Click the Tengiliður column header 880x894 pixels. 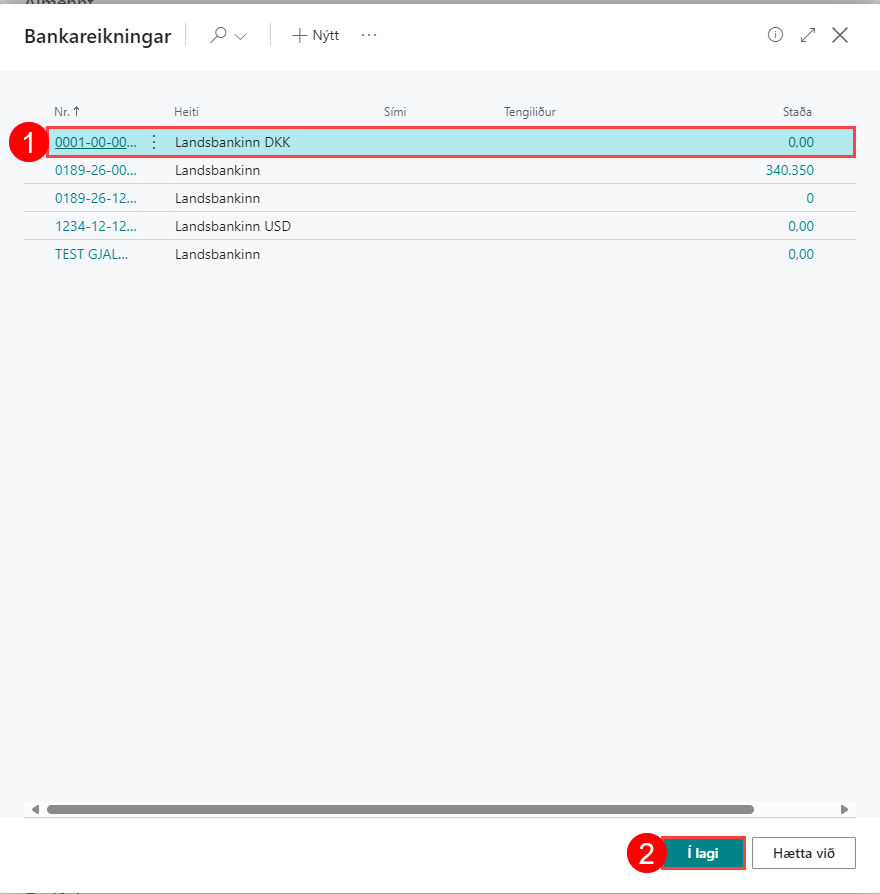coord(529,112)
